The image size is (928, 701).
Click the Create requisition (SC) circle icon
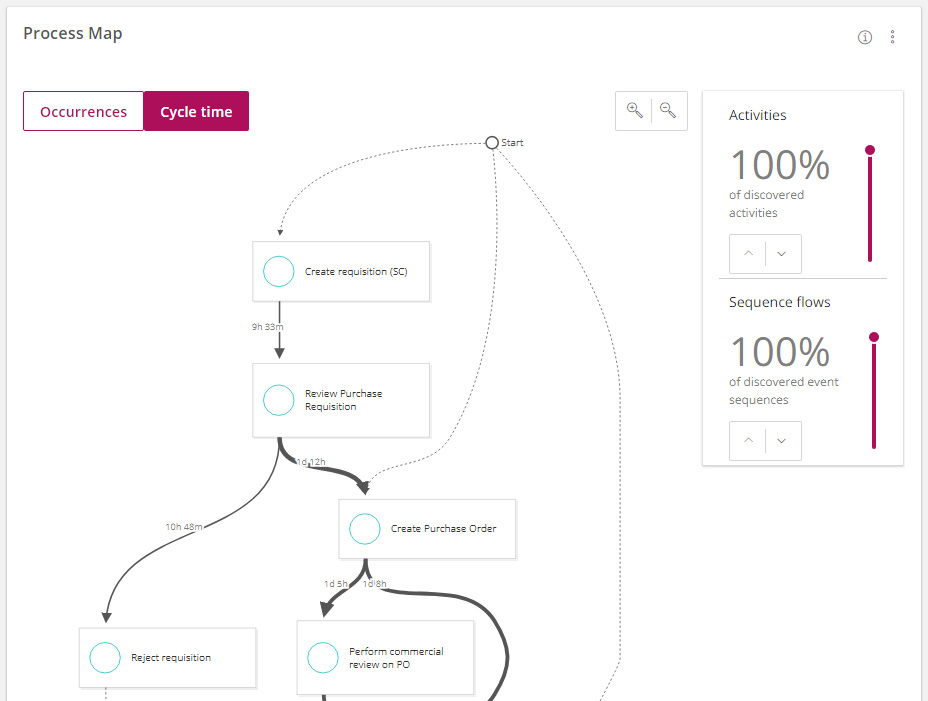[278, 271]
